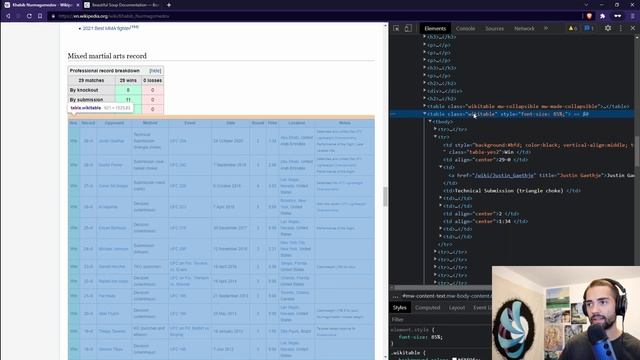640x360 pixels.
Task: Collapse the expanded second tr node
Action: click(435, 137)
